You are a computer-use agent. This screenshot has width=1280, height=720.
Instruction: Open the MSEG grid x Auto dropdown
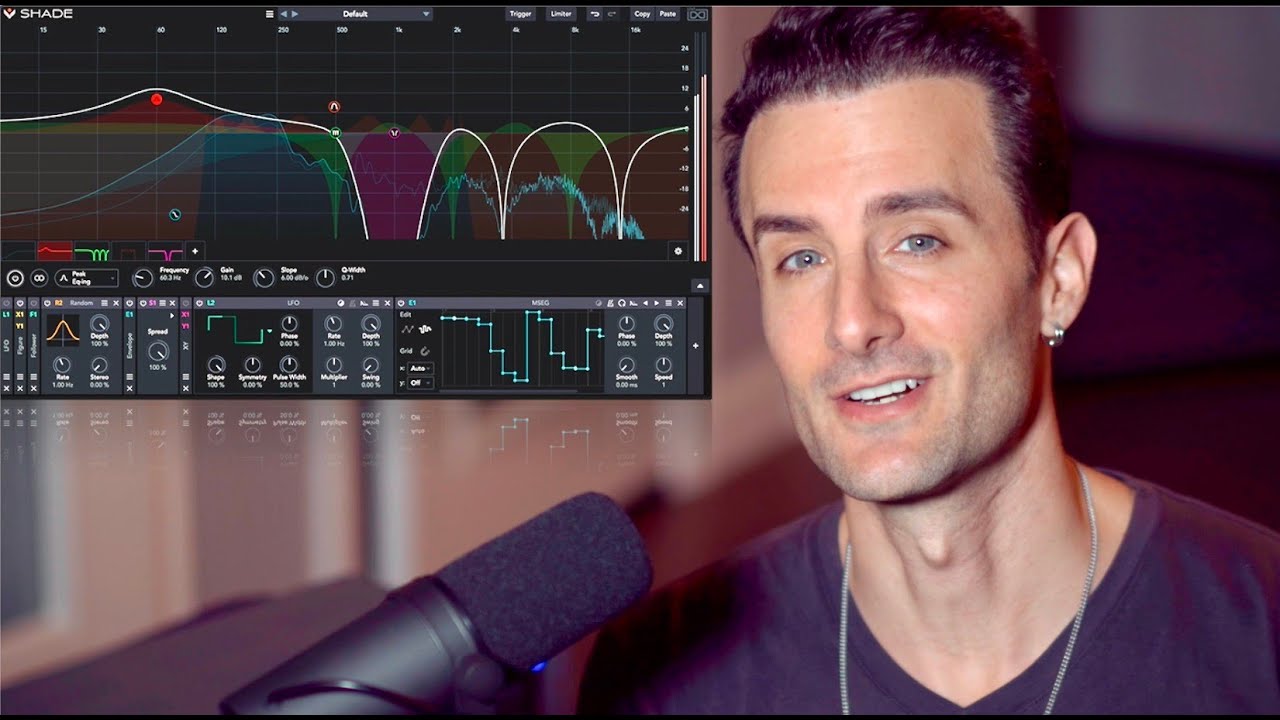click(420, 368)
